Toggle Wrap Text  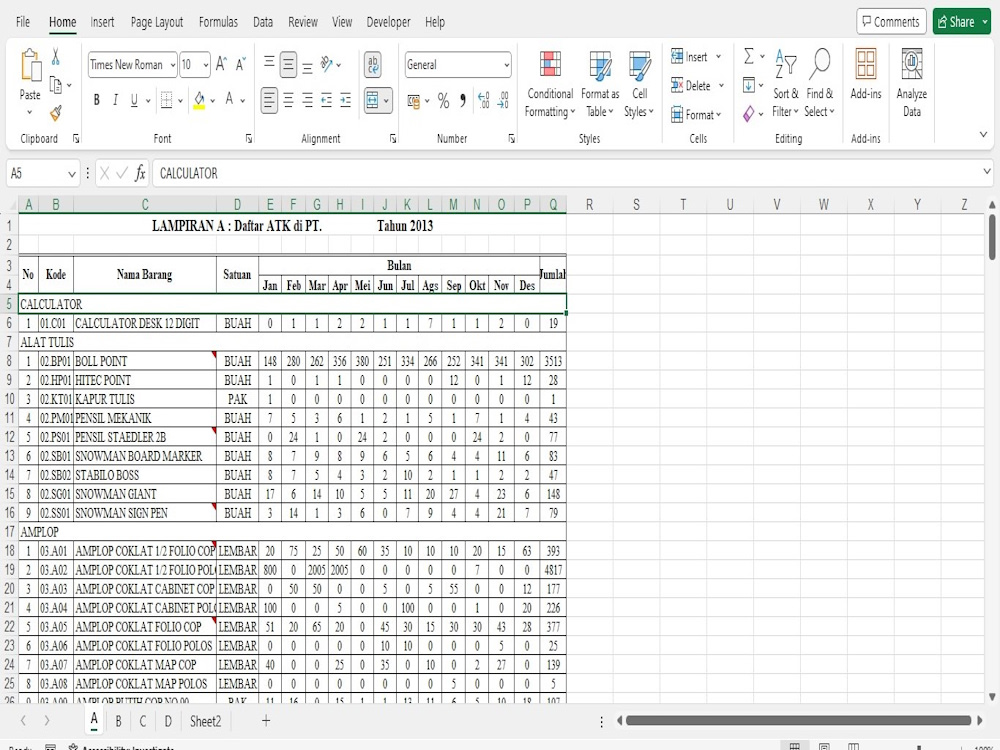tap(373, 64)
